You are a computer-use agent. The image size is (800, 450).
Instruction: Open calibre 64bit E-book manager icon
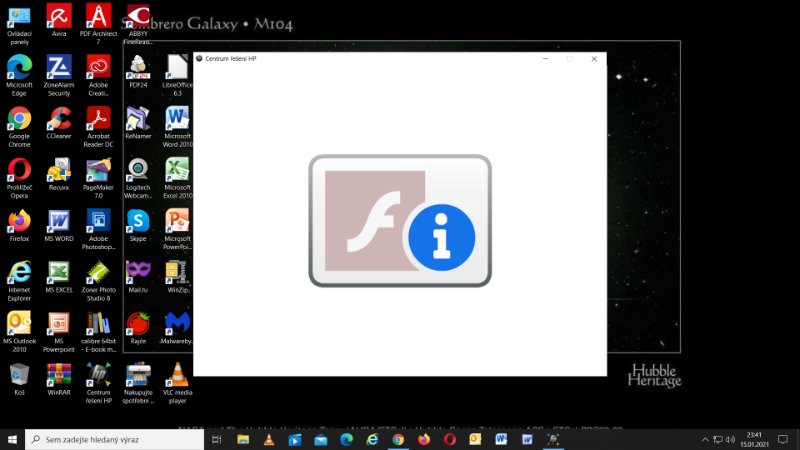click(x=98, y=332)
